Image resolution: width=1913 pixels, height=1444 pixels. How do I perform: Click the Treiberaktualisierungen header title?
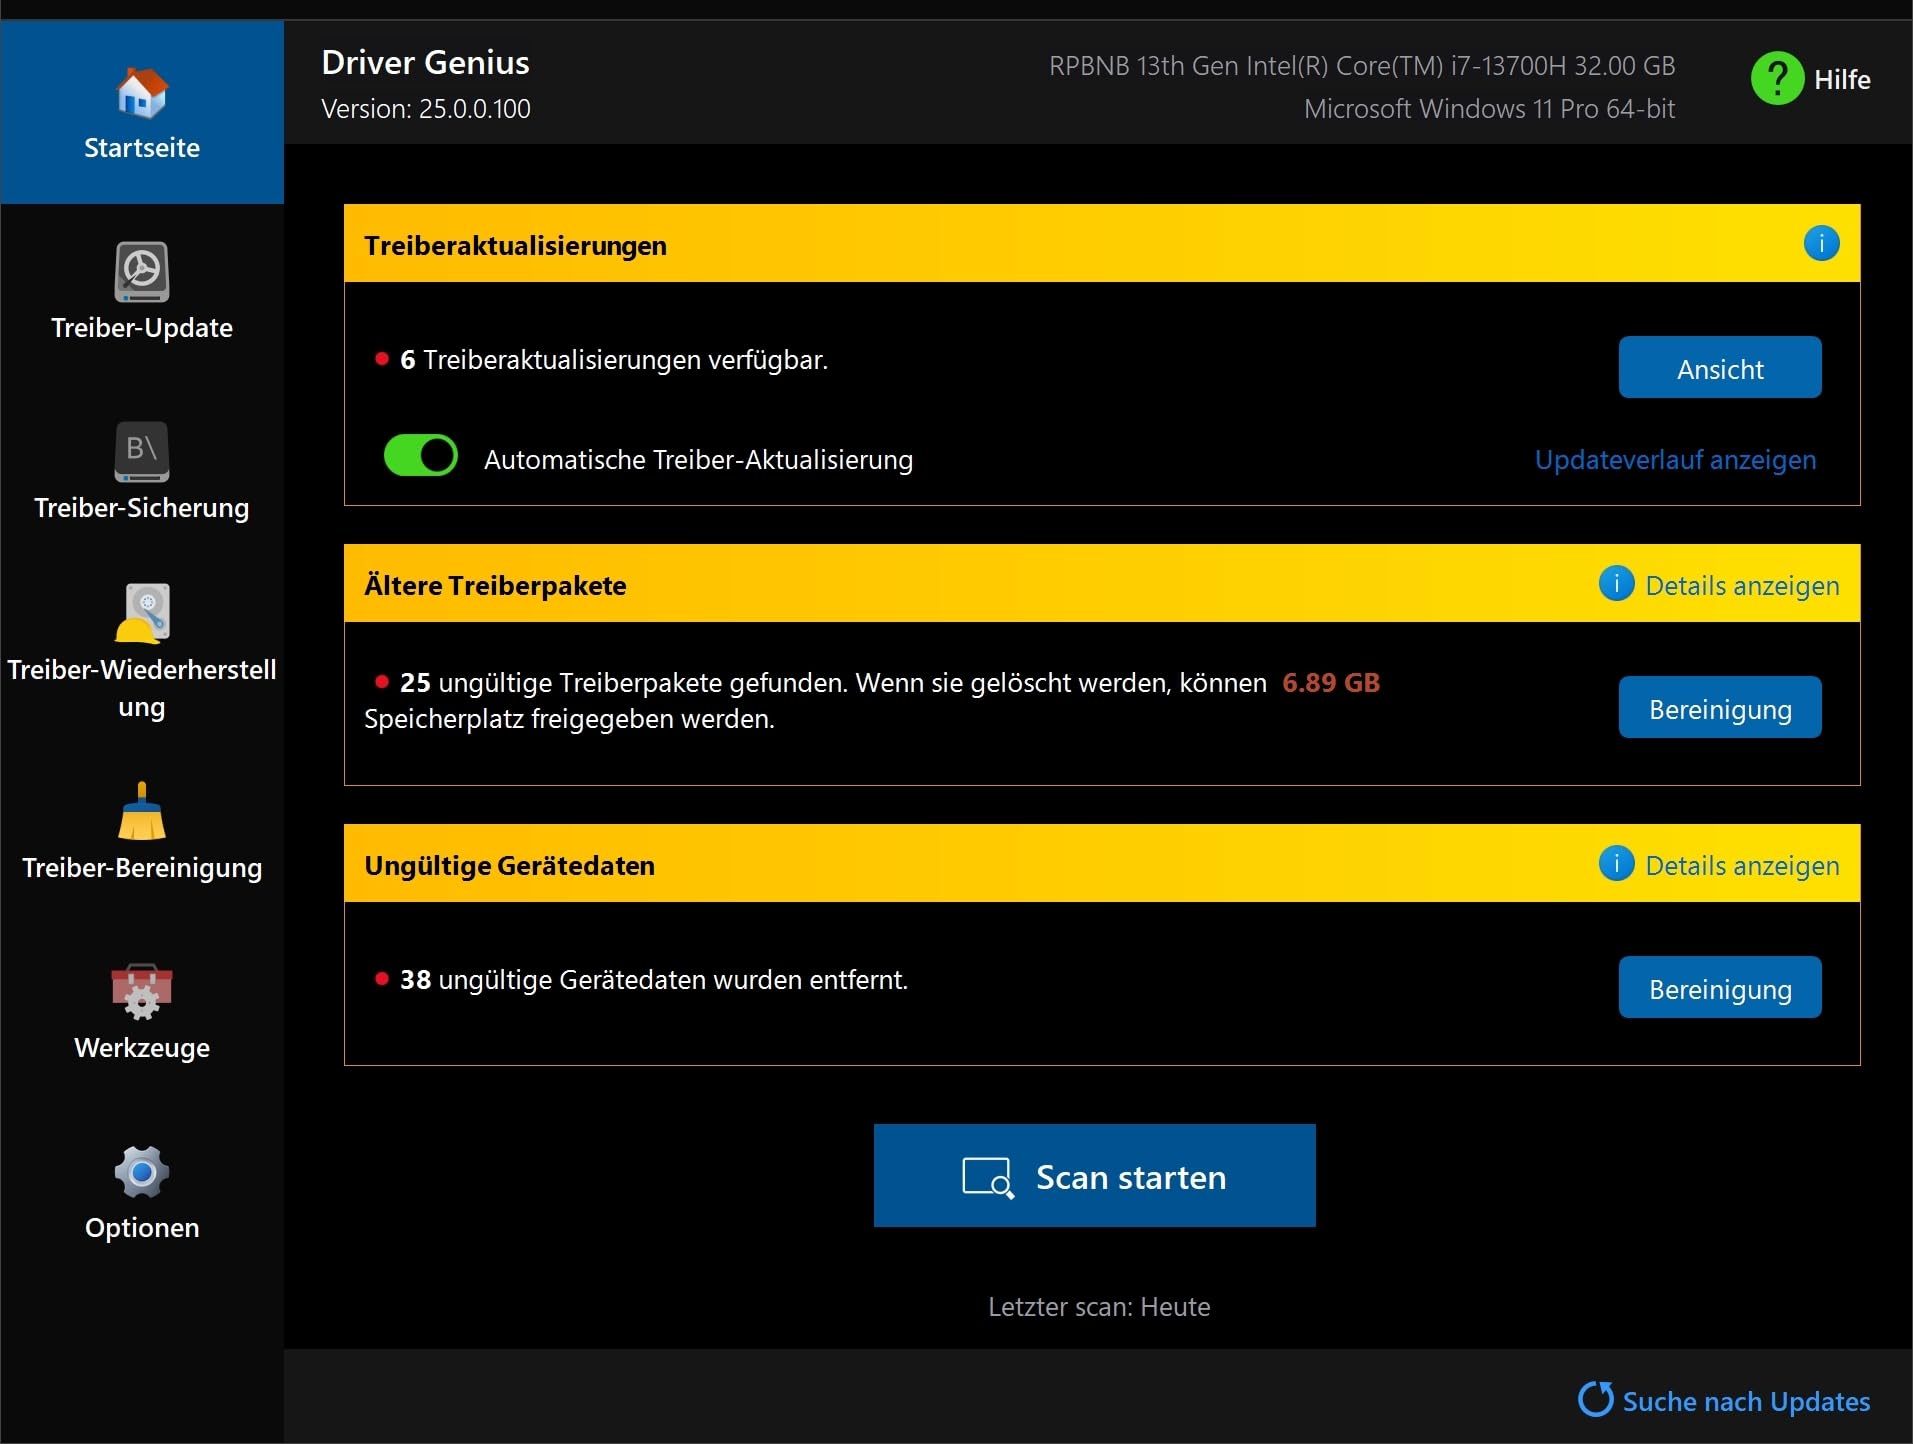point(515,246)
